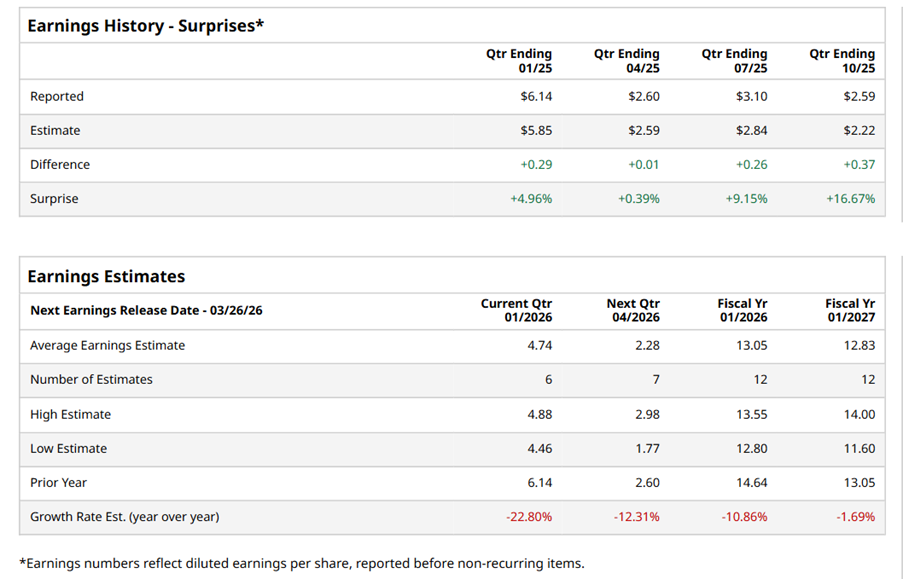This screenshot has height=579, width=903.
Task: Click the "Qtr Ending 01/25" column header
Action: [x=519, y=61]
